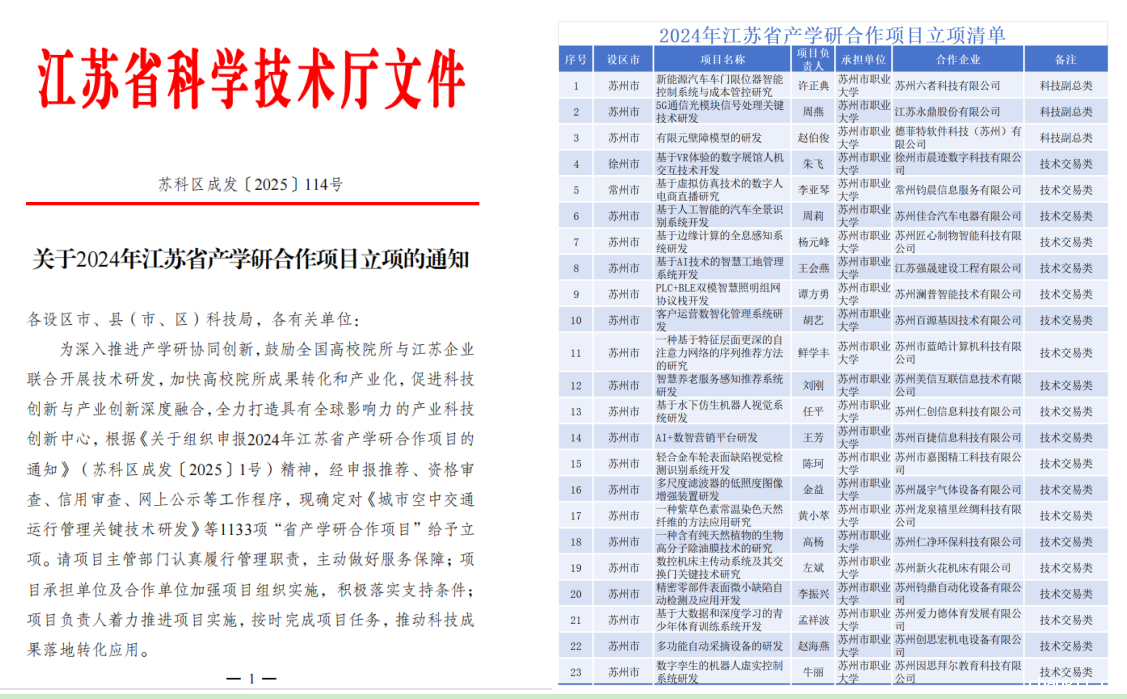Select the 项目负责人 column header
Screen dimensions: 1127x699
click(x=812, y=59)
